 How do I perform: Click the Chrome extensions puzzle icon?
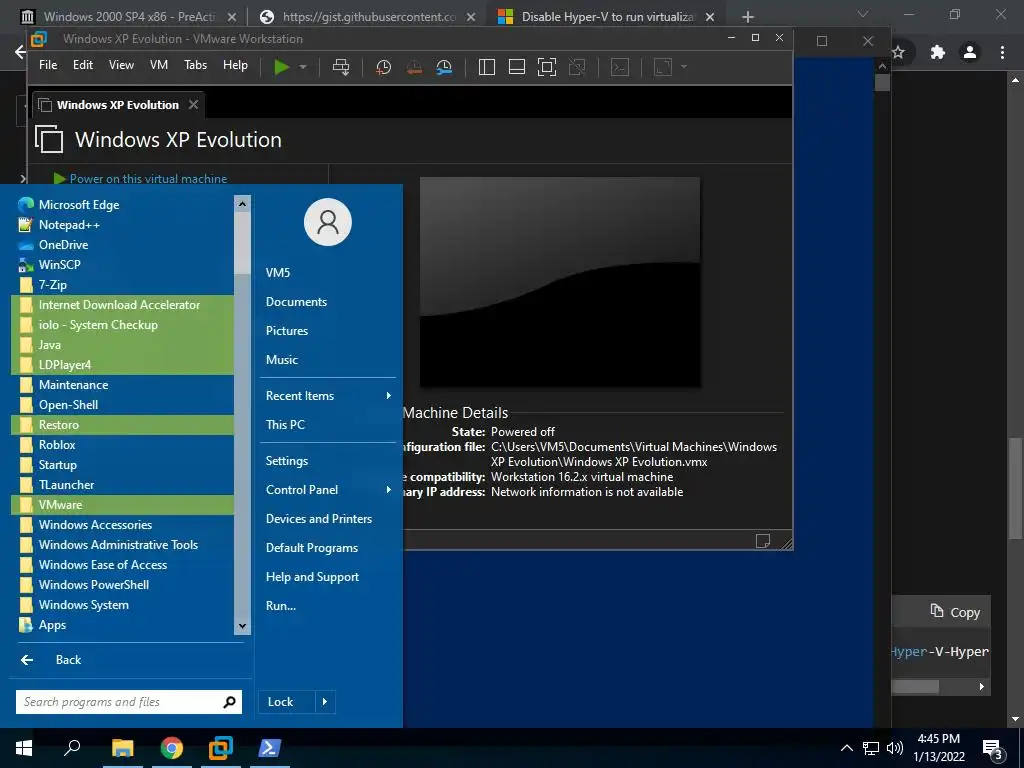point(938,52)
